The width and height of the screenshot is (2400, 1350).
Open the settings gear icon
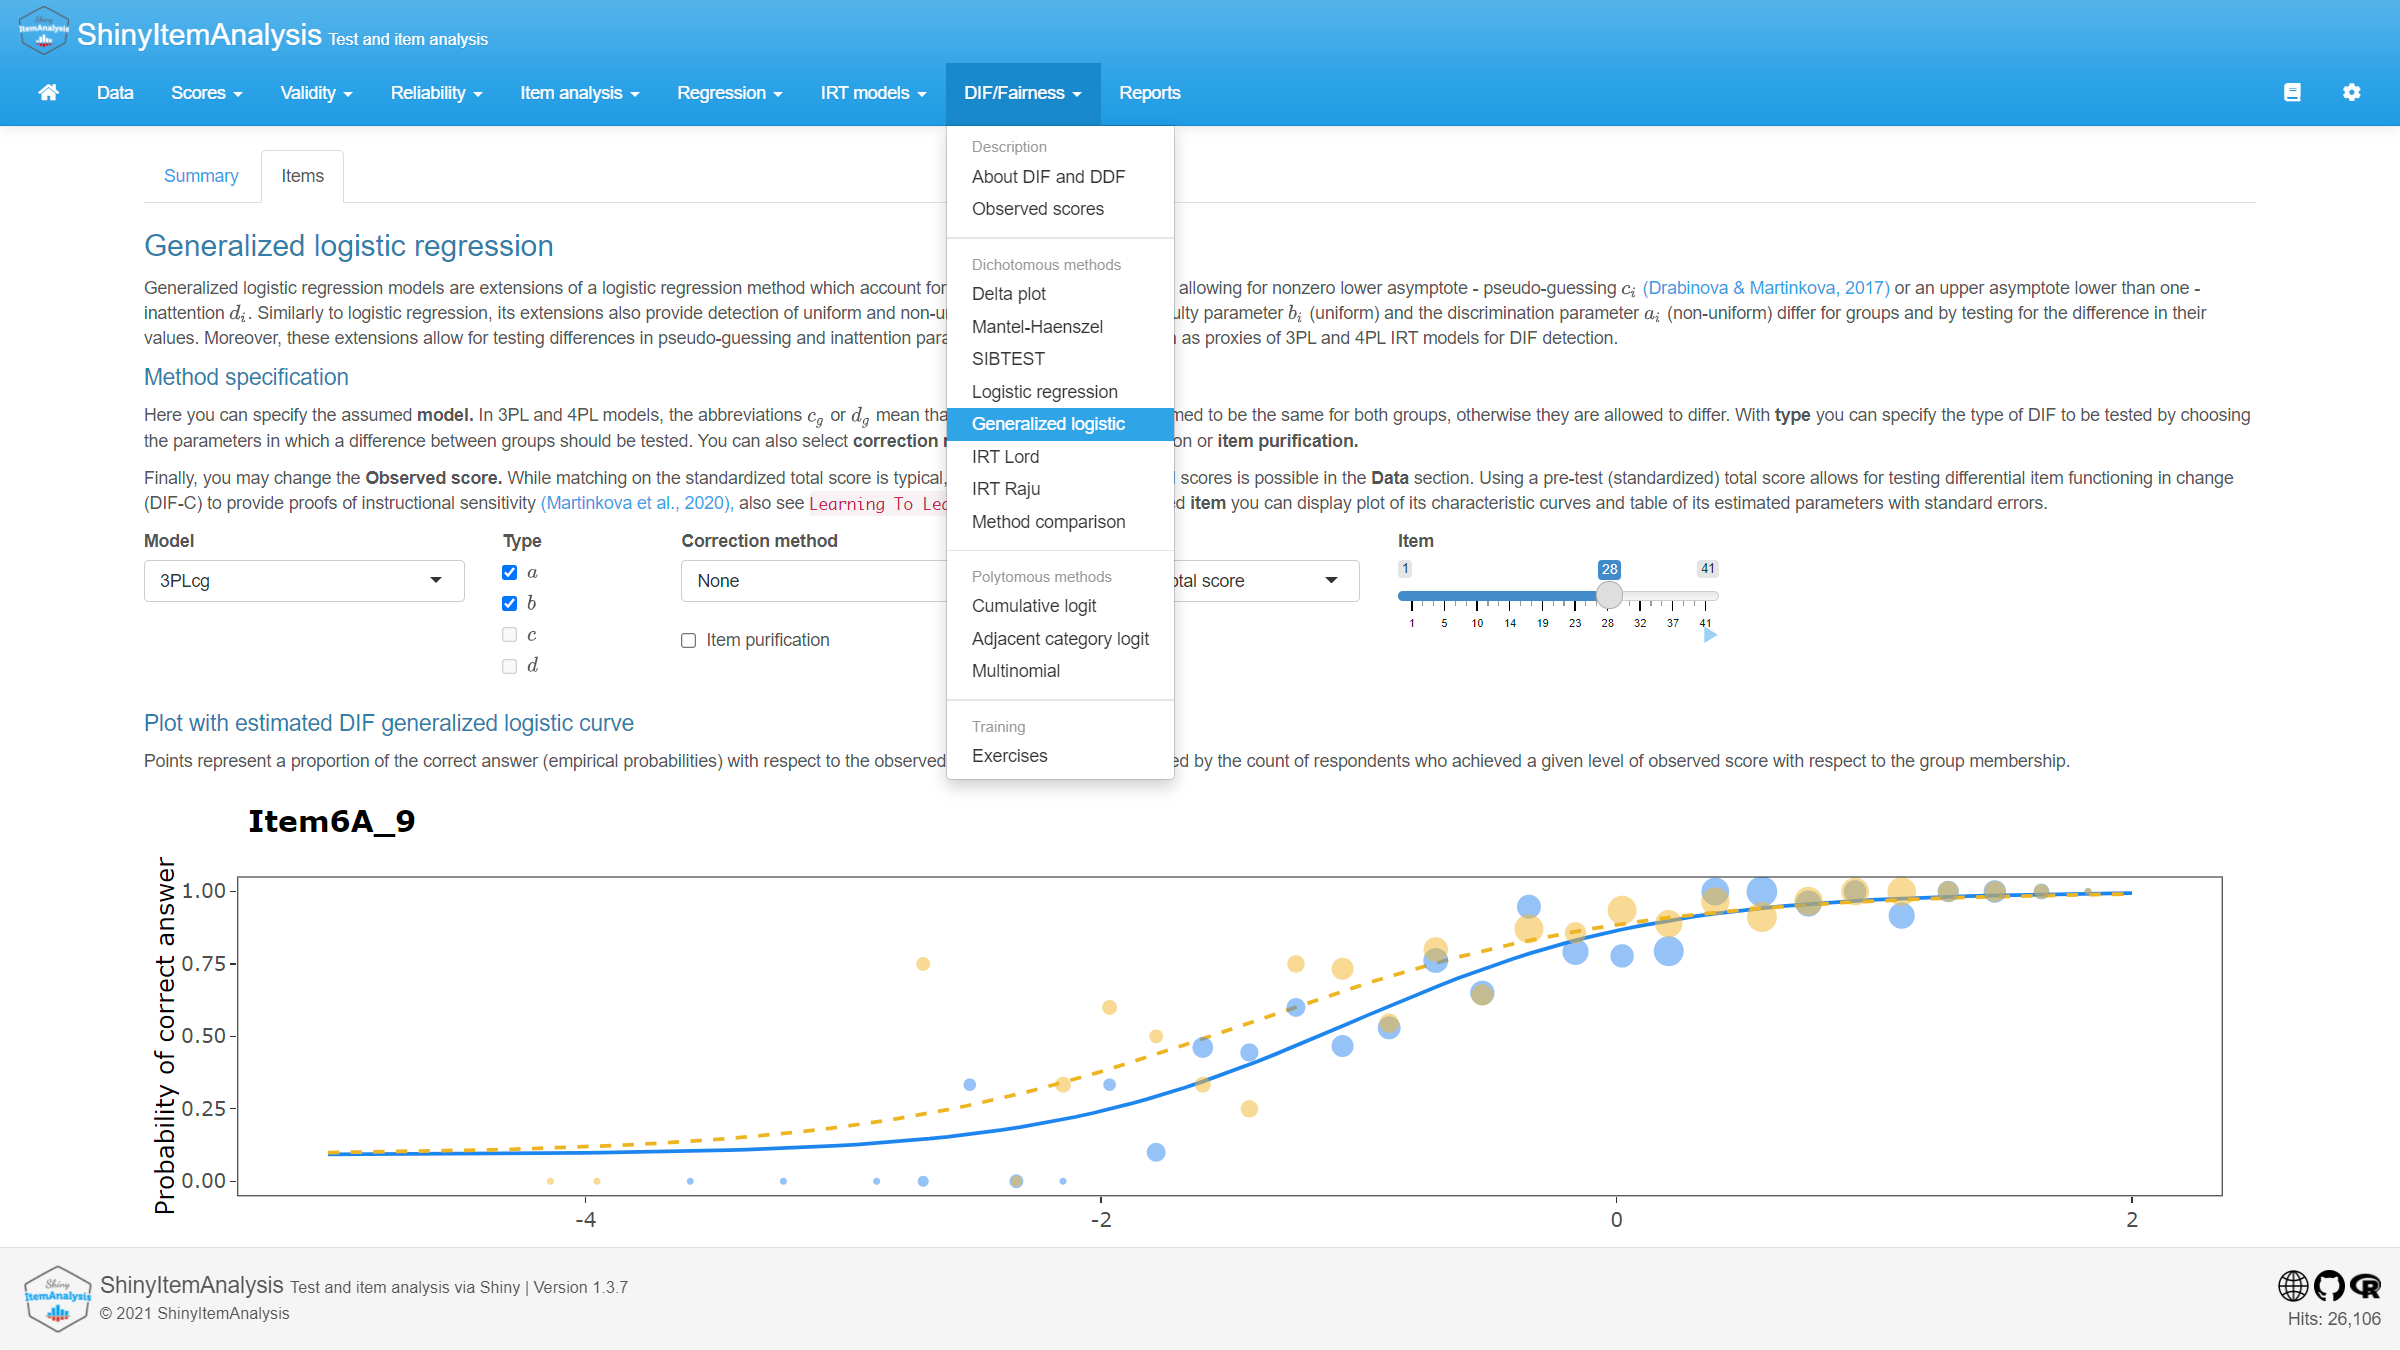2351,93
